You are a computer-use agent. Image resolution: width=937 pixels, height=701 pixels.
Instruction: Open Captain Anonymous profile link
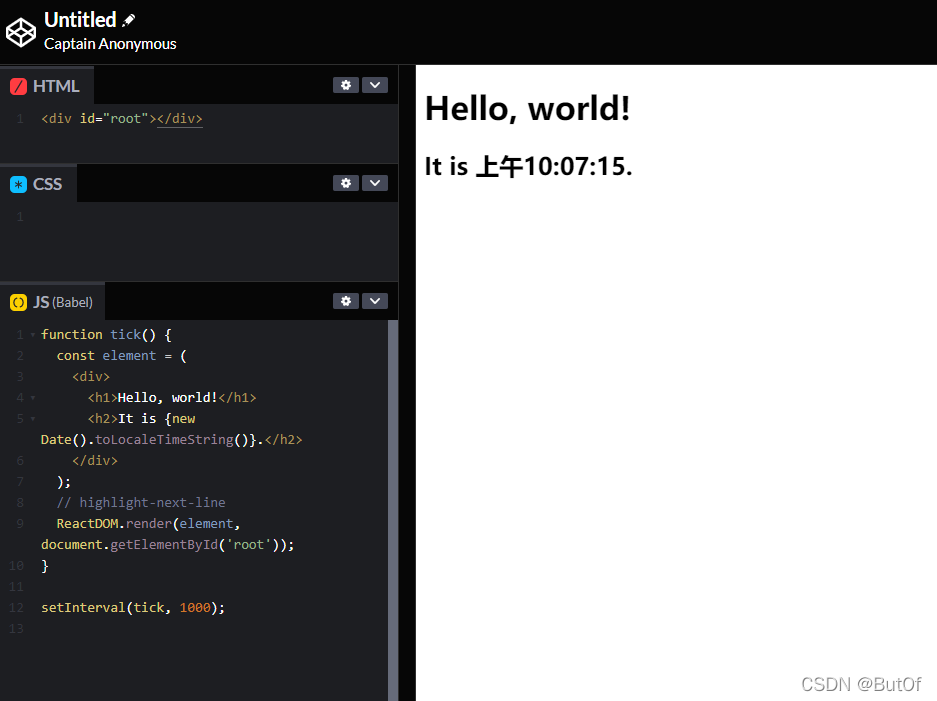(x=110, y=44)
